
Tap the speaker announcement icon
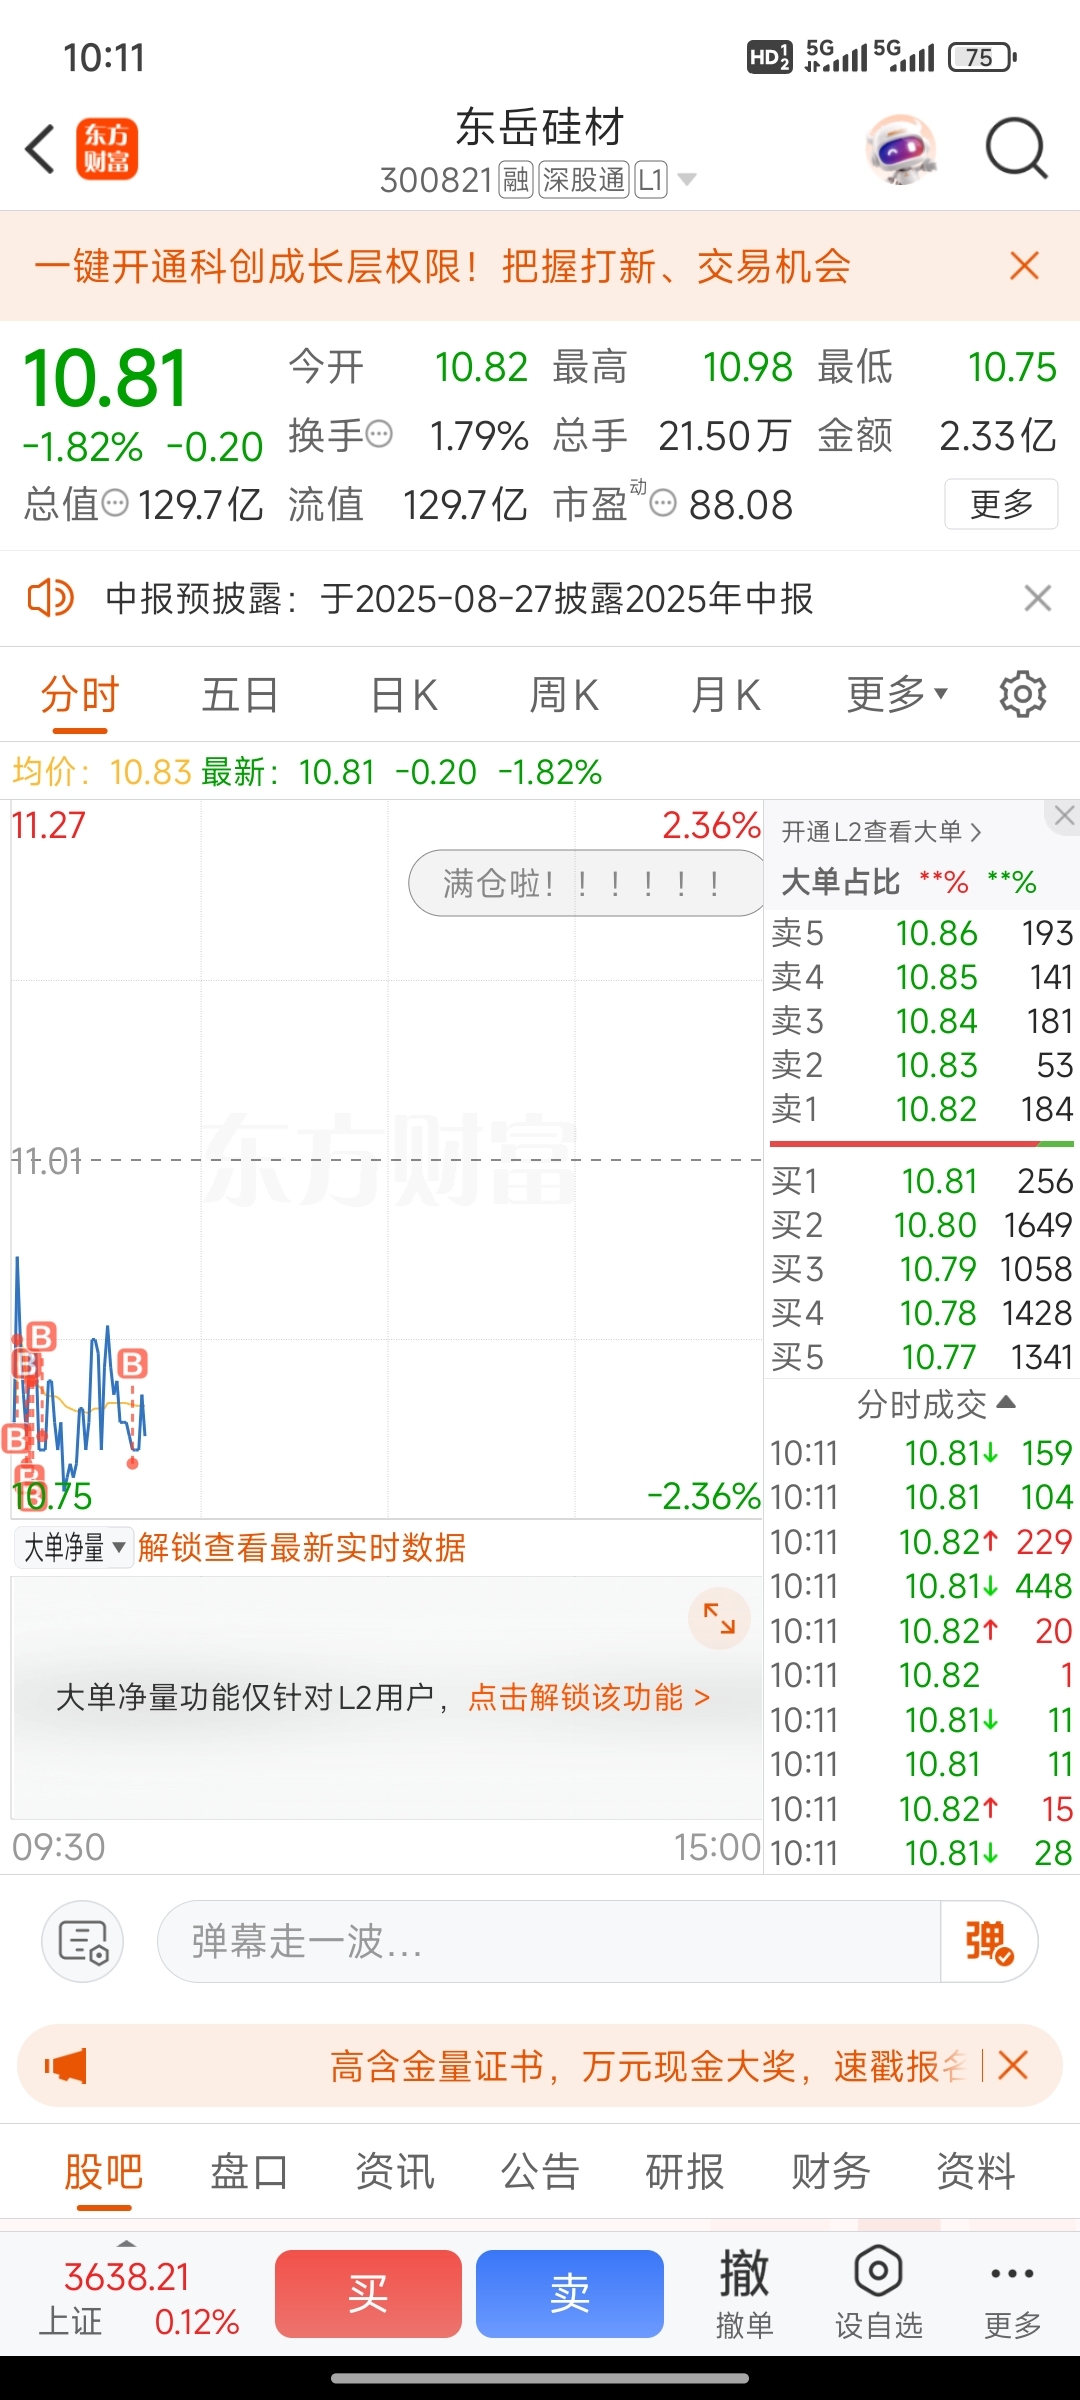[x=50, y=598]
